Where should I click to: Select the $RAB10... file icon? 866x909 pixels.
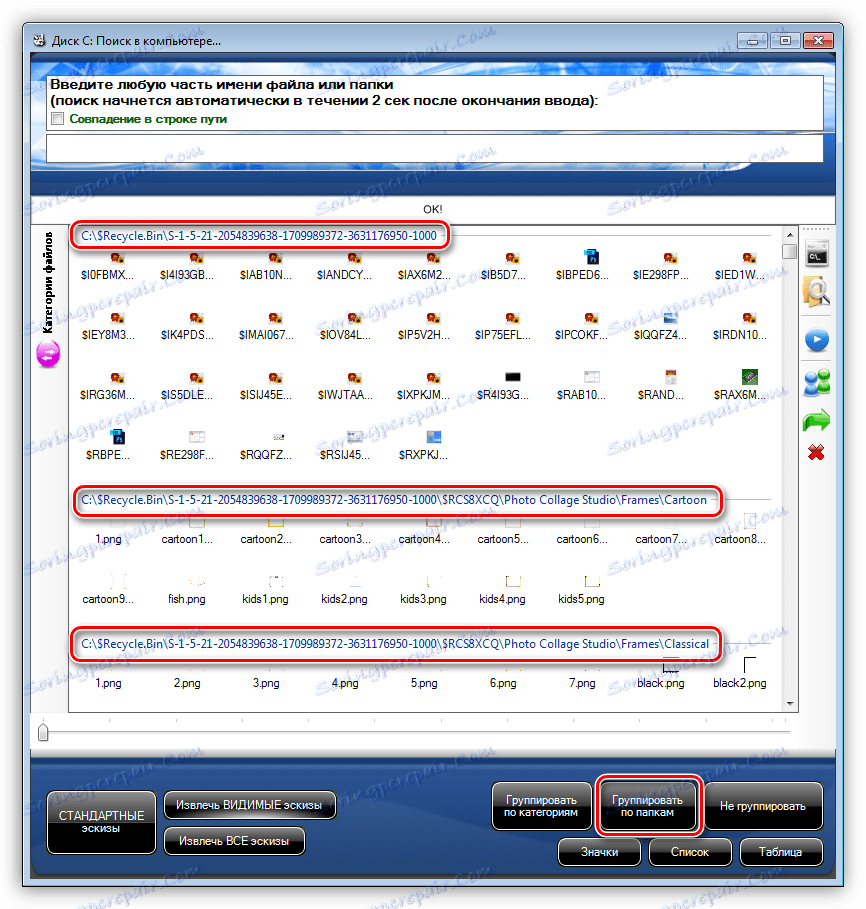[x=591, y=377]
